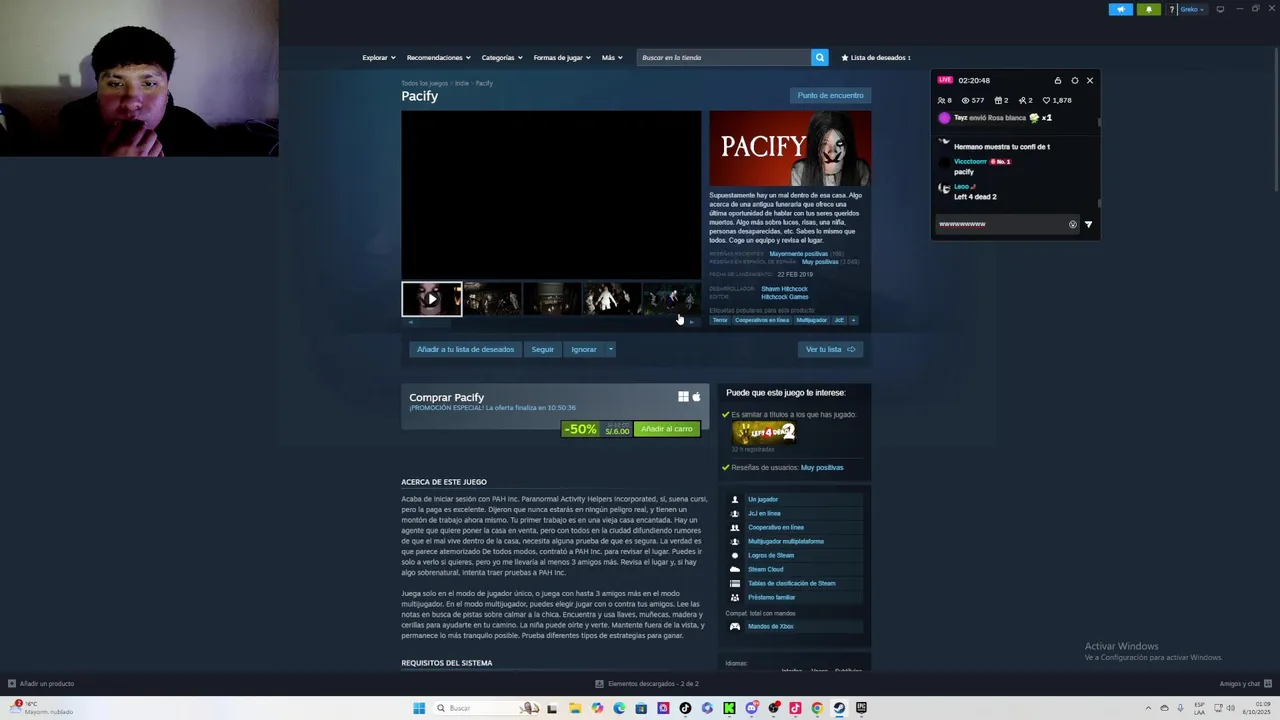Image resolution: width=1280 pixels, height=720 pixels.
Task: Click the Steam Cloud feature icon
Action: click(x=735, y=569)
